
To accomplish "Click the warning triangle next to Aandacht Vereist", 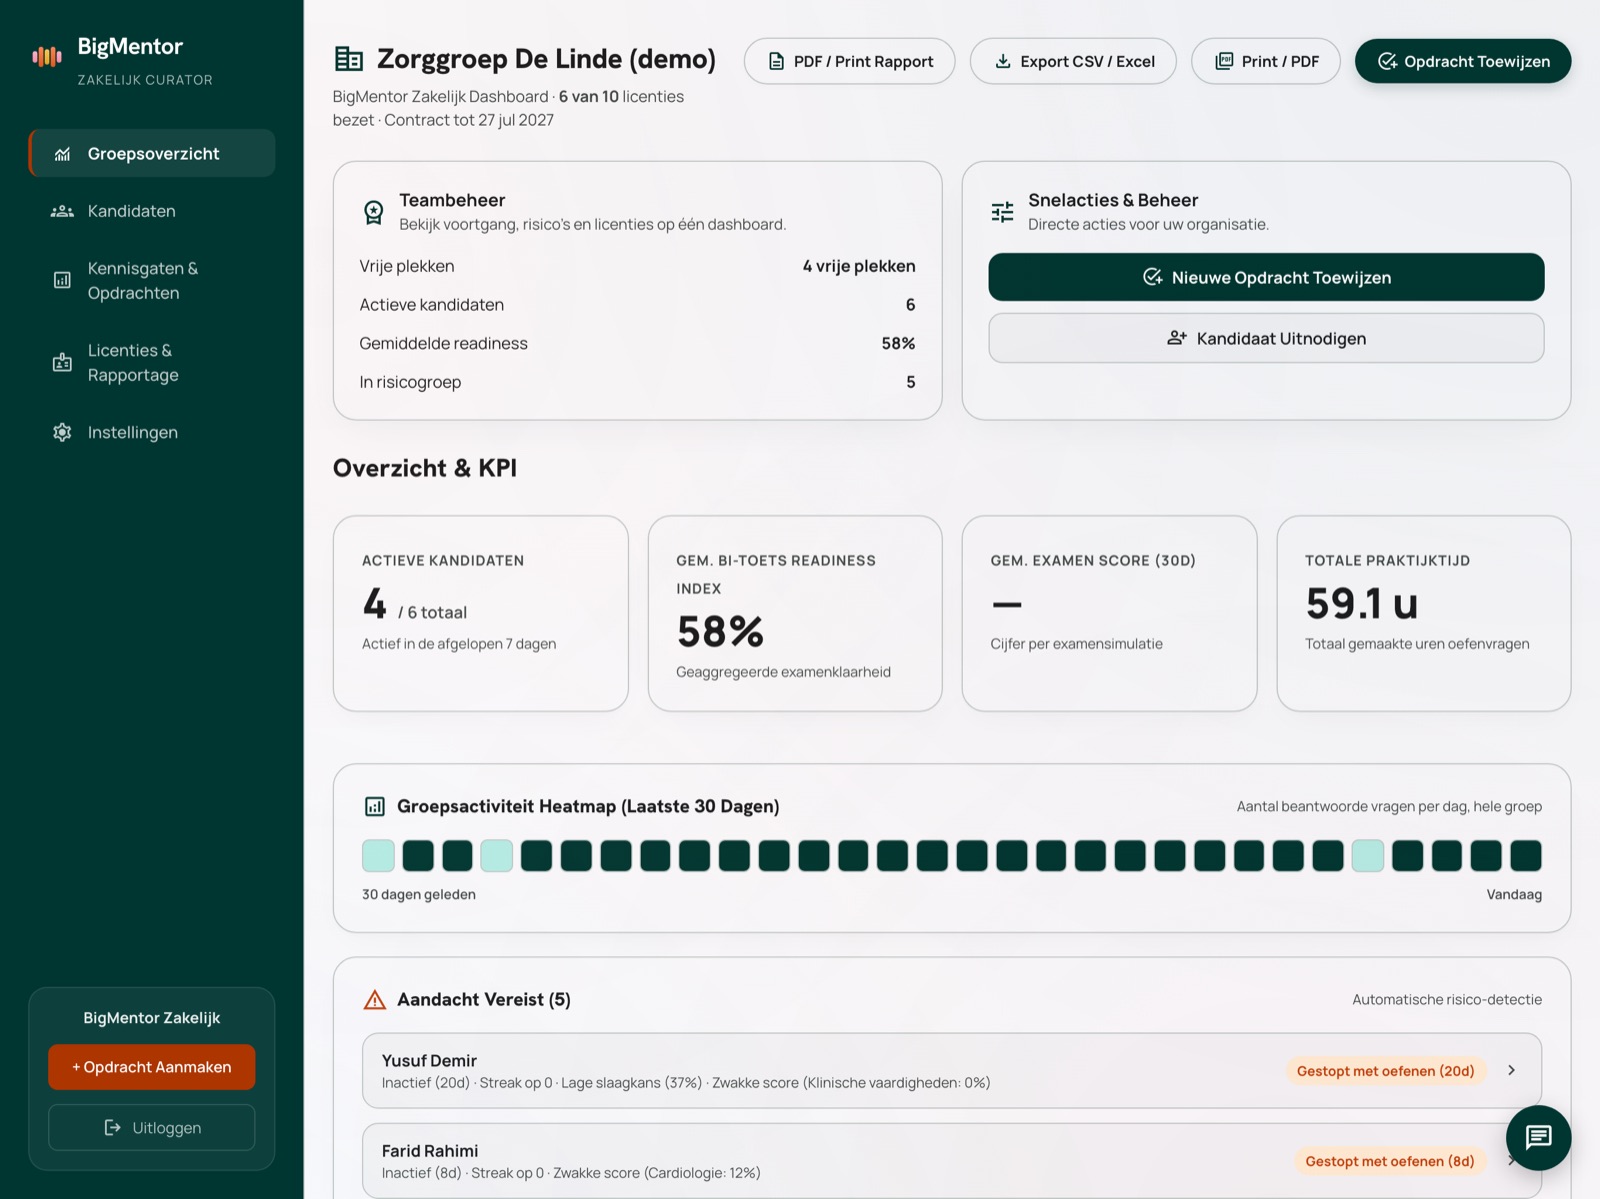I will [375, 999].
